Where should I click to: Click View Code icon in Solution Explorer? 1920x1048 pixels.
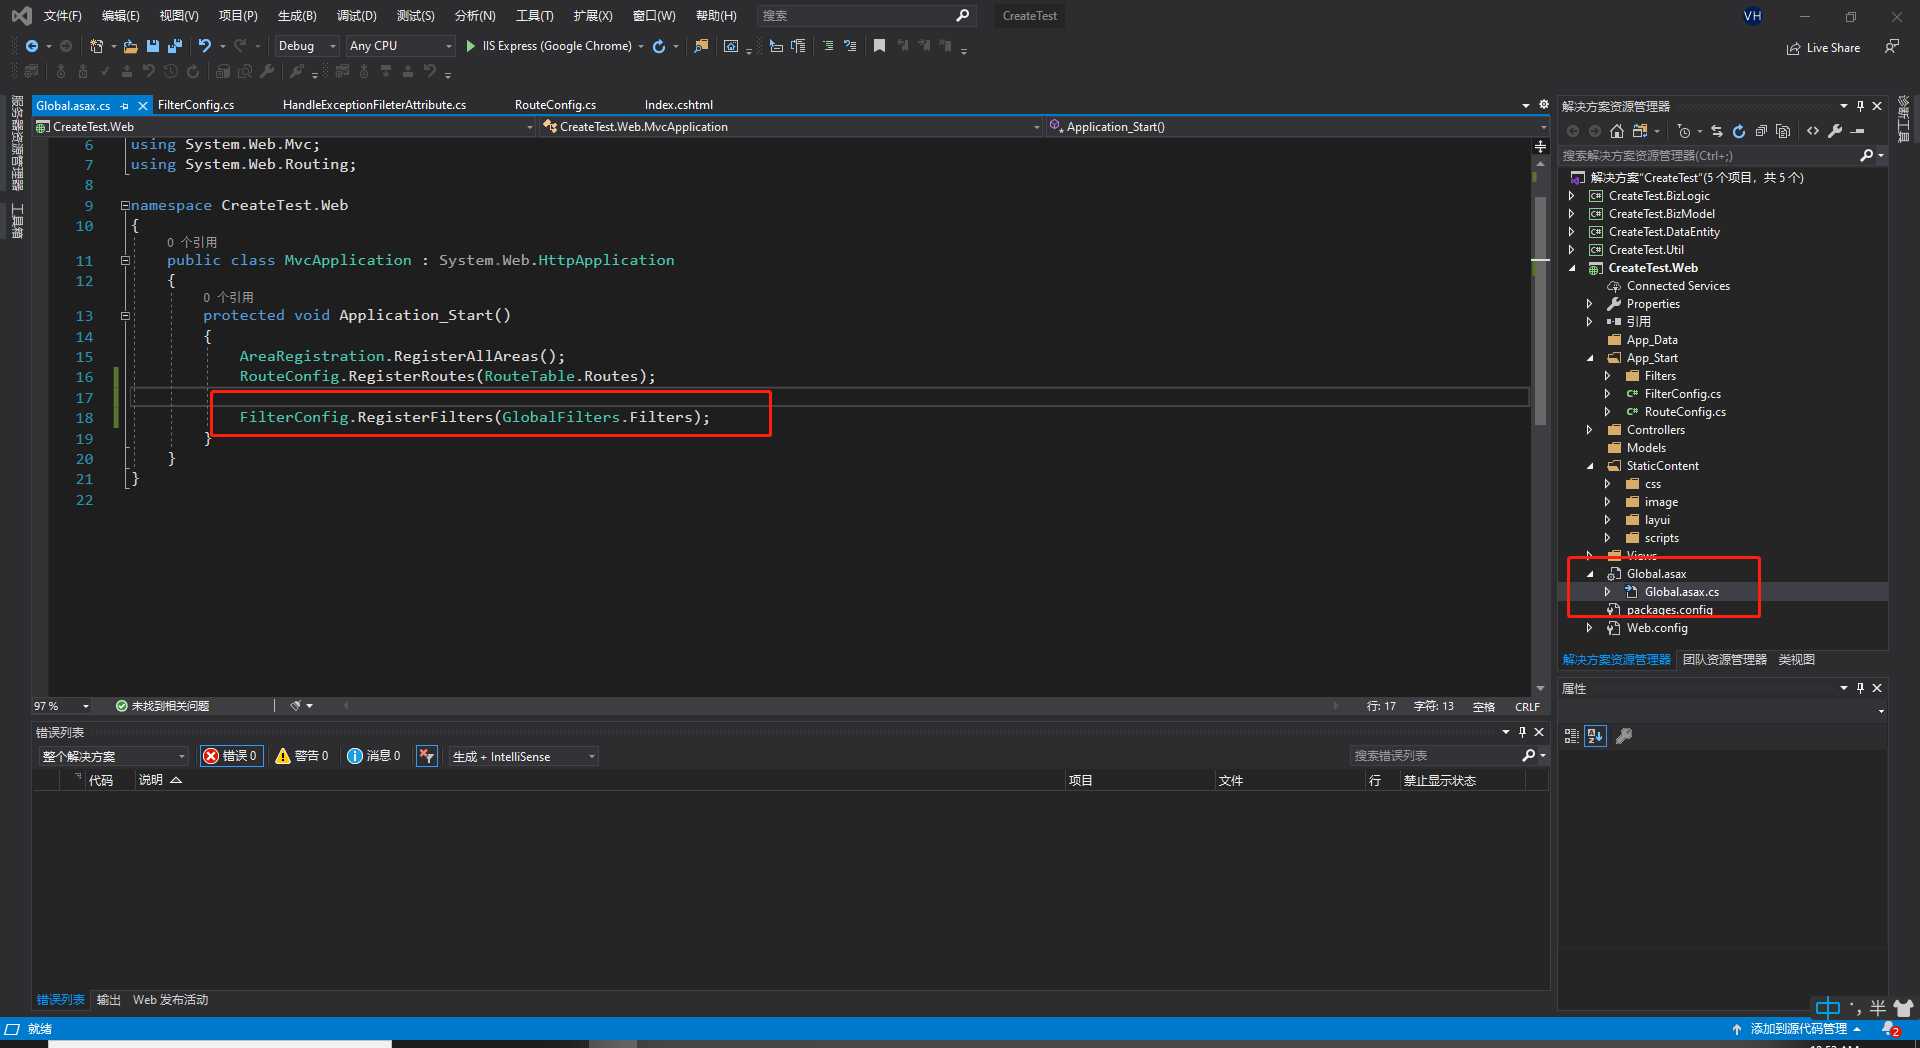pyautogui.click(x=1813, y=131)
